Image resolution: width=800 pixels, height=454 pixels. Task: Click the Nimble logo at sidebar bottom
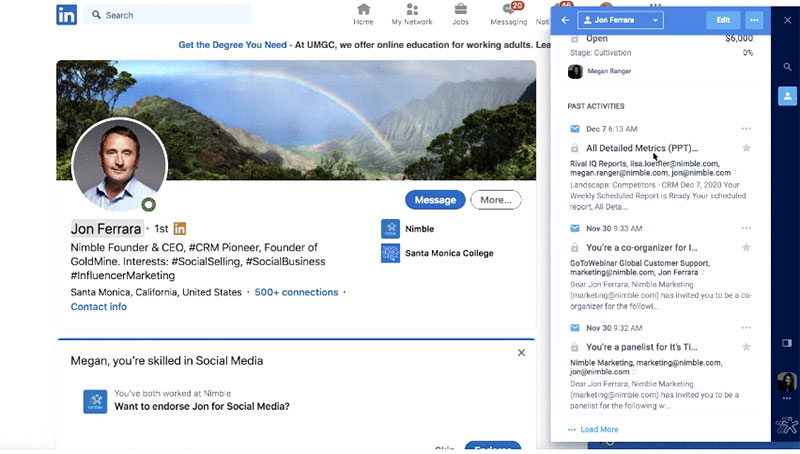pos(786,425)
